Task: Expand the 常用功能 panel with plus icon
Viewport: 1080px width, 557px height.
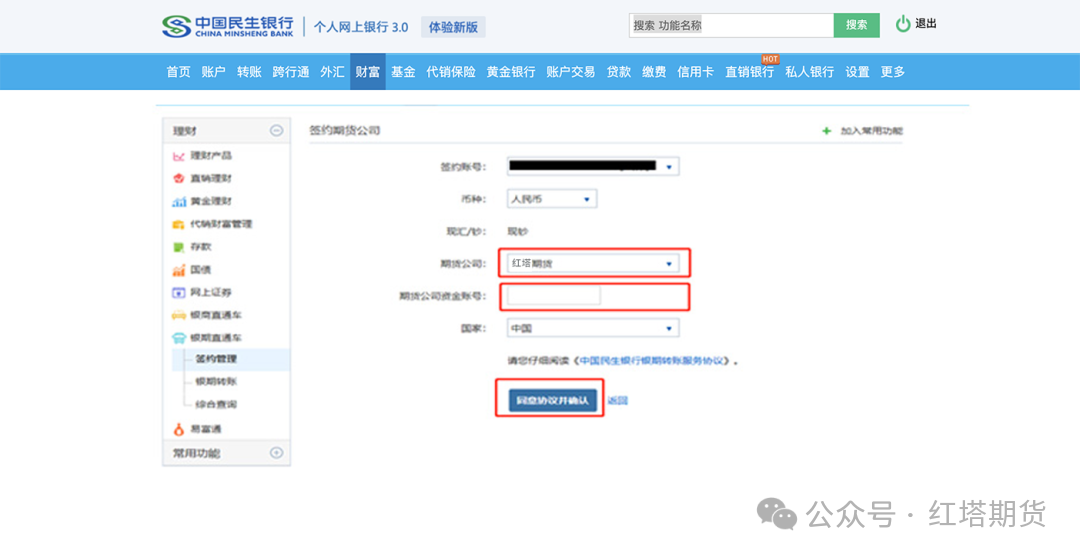Action: [276, 452]
